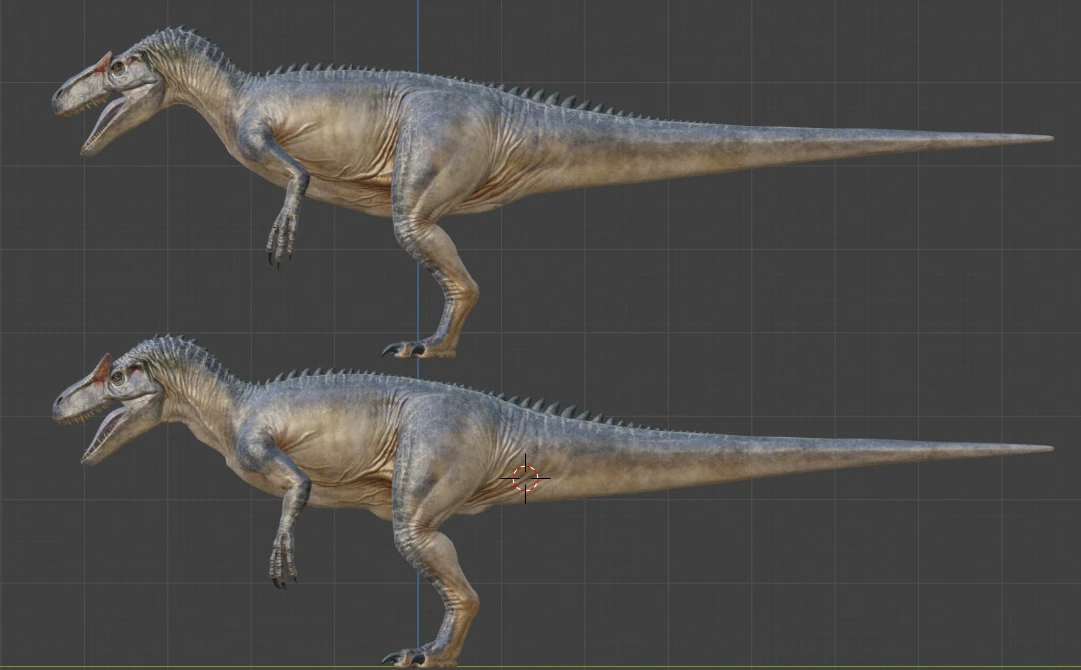1081x670 pixels.
Task: Select the lower dinosaur's eye
Action: (x=118, y=377)
